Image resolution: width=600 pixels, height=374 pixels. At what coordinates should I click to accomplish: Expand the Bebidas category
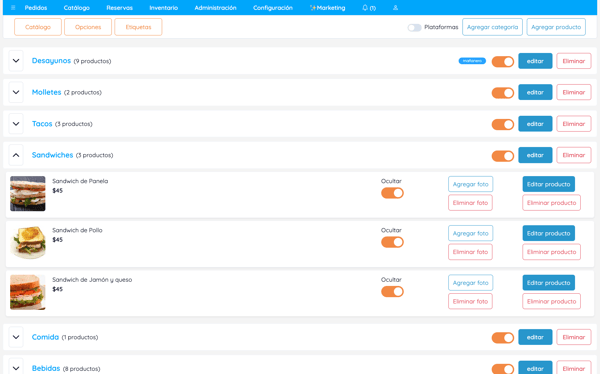[x=16, y=368]
